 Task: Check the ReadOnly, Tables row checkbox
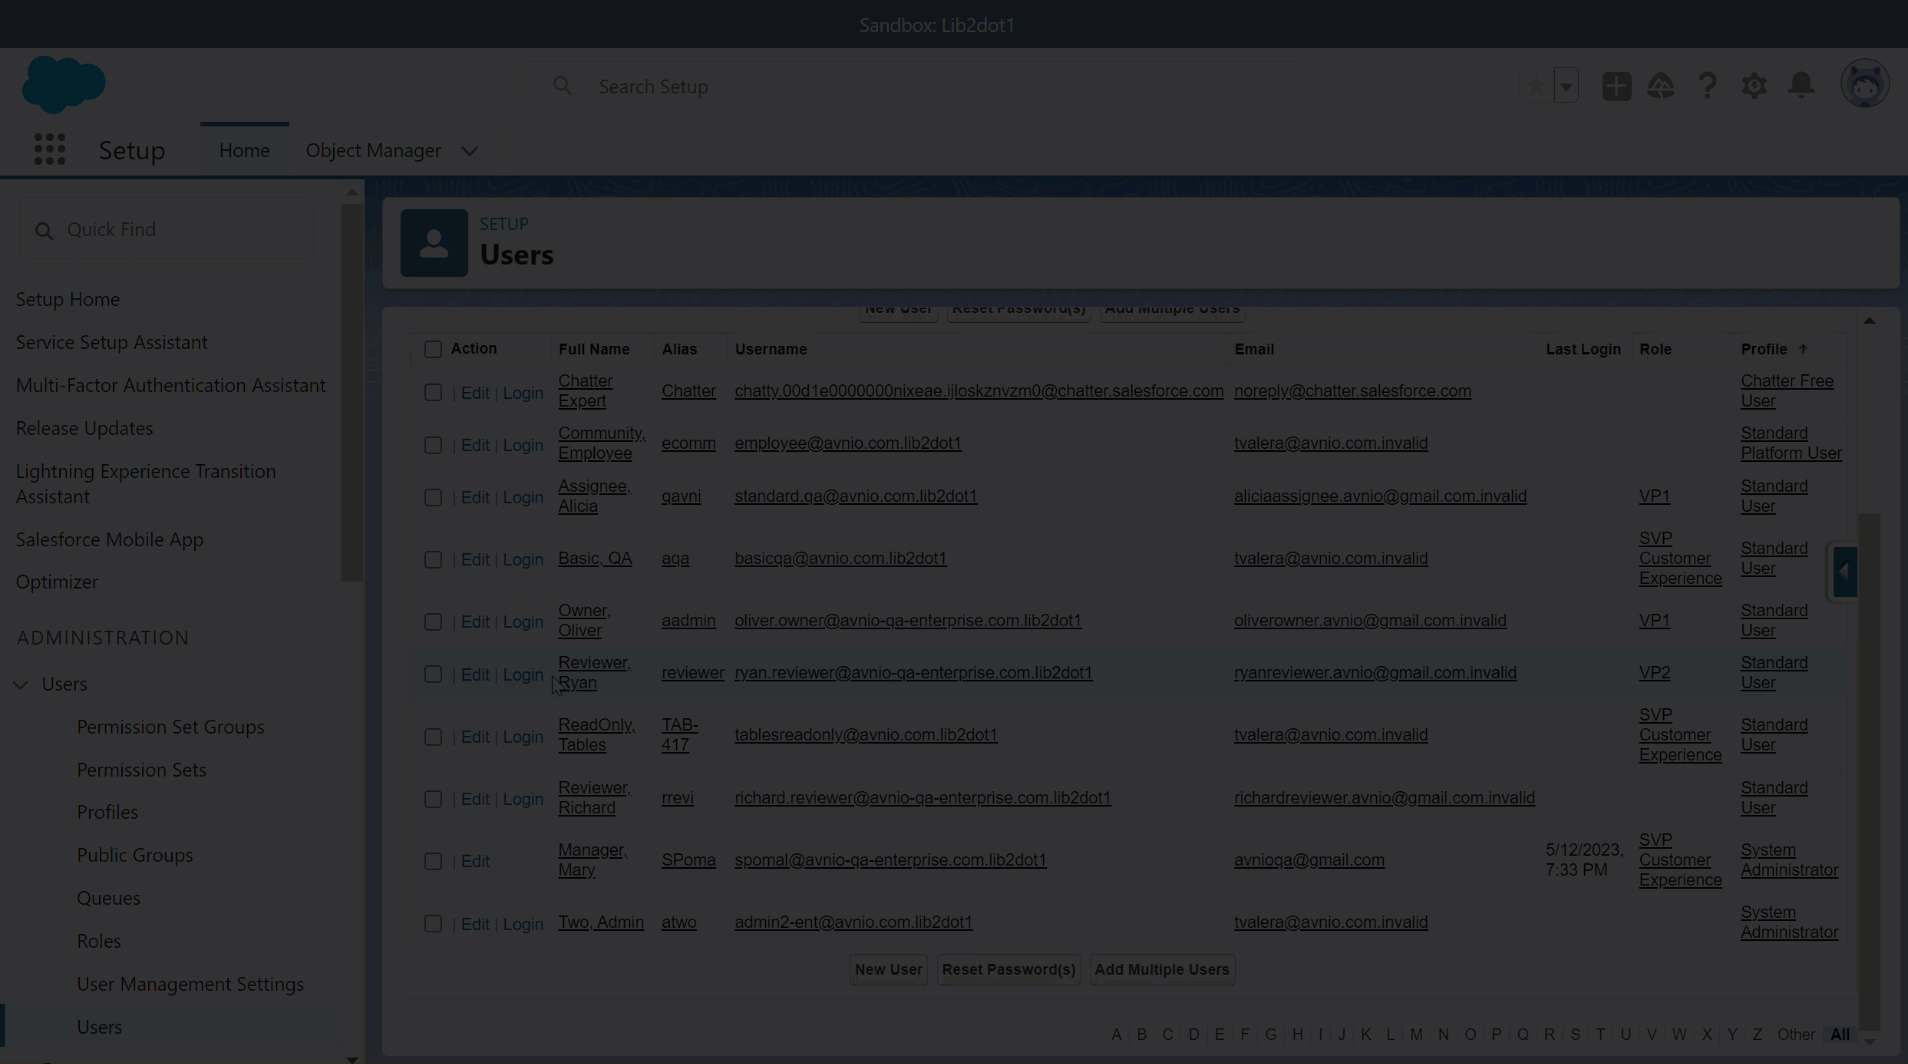tap(433, 737)
